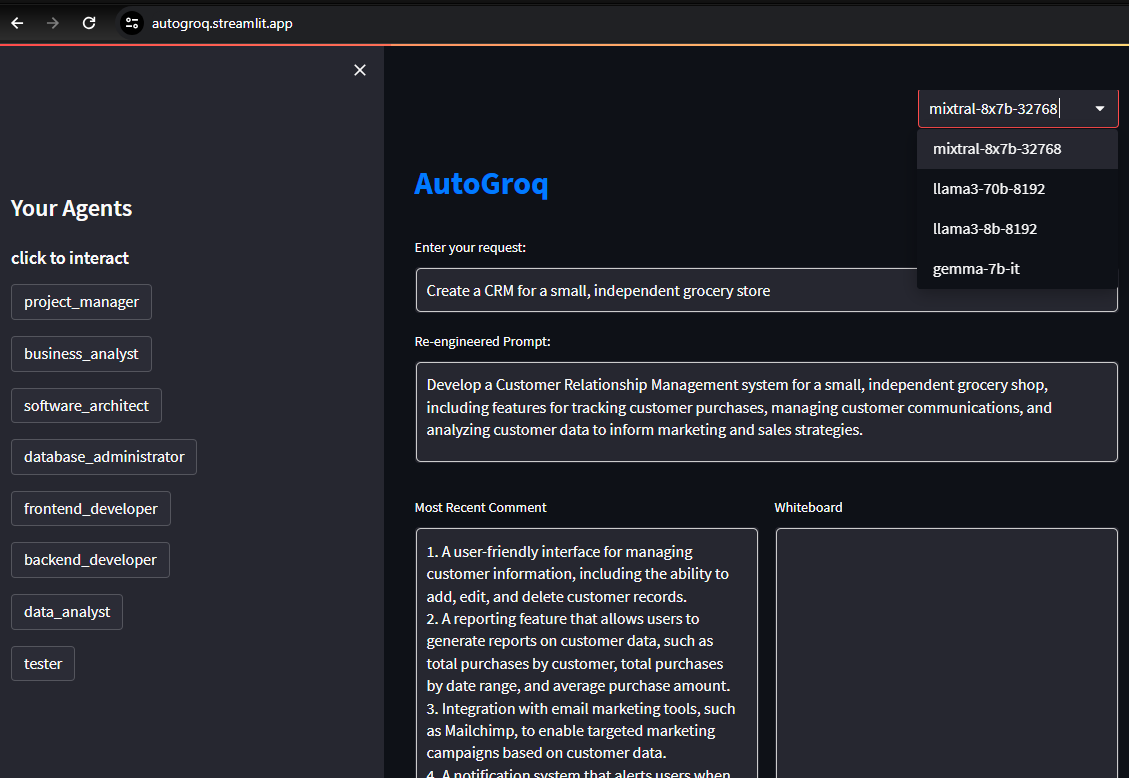Choose llama3-70b-8192 model option
The height and width of the screenshot is (778, 1129).
[x=989, y=189]
